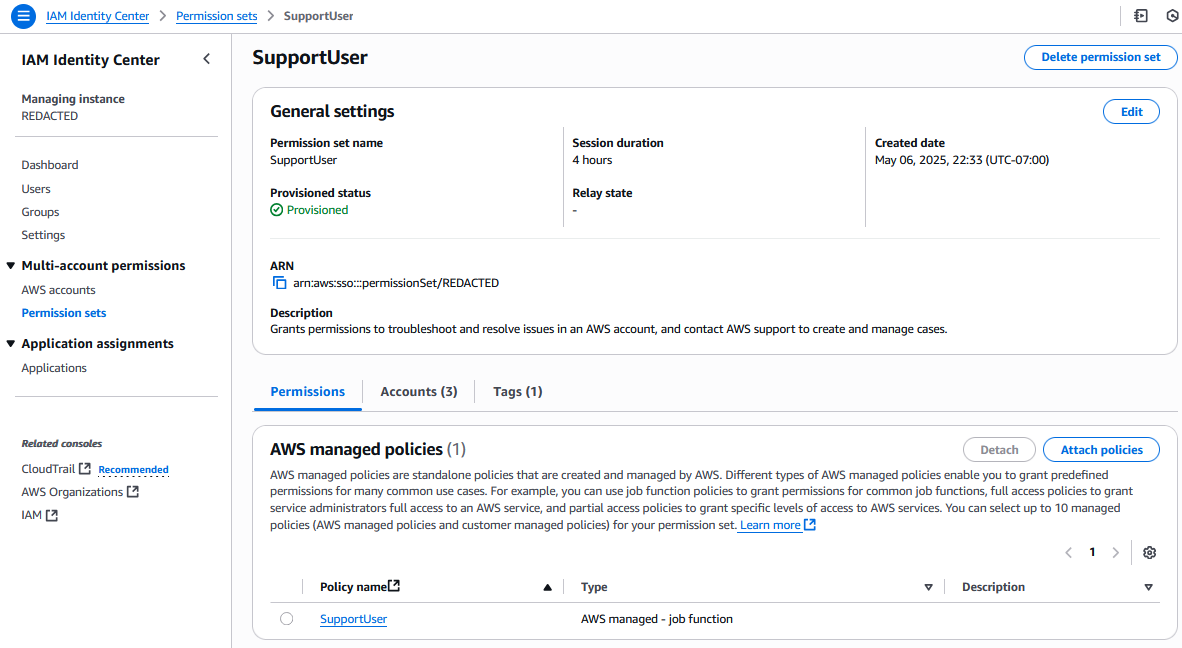The image size is (1182, 648).
Task: Click the Policy name column header
Action: pyautogui.click(x=353, y=587)
